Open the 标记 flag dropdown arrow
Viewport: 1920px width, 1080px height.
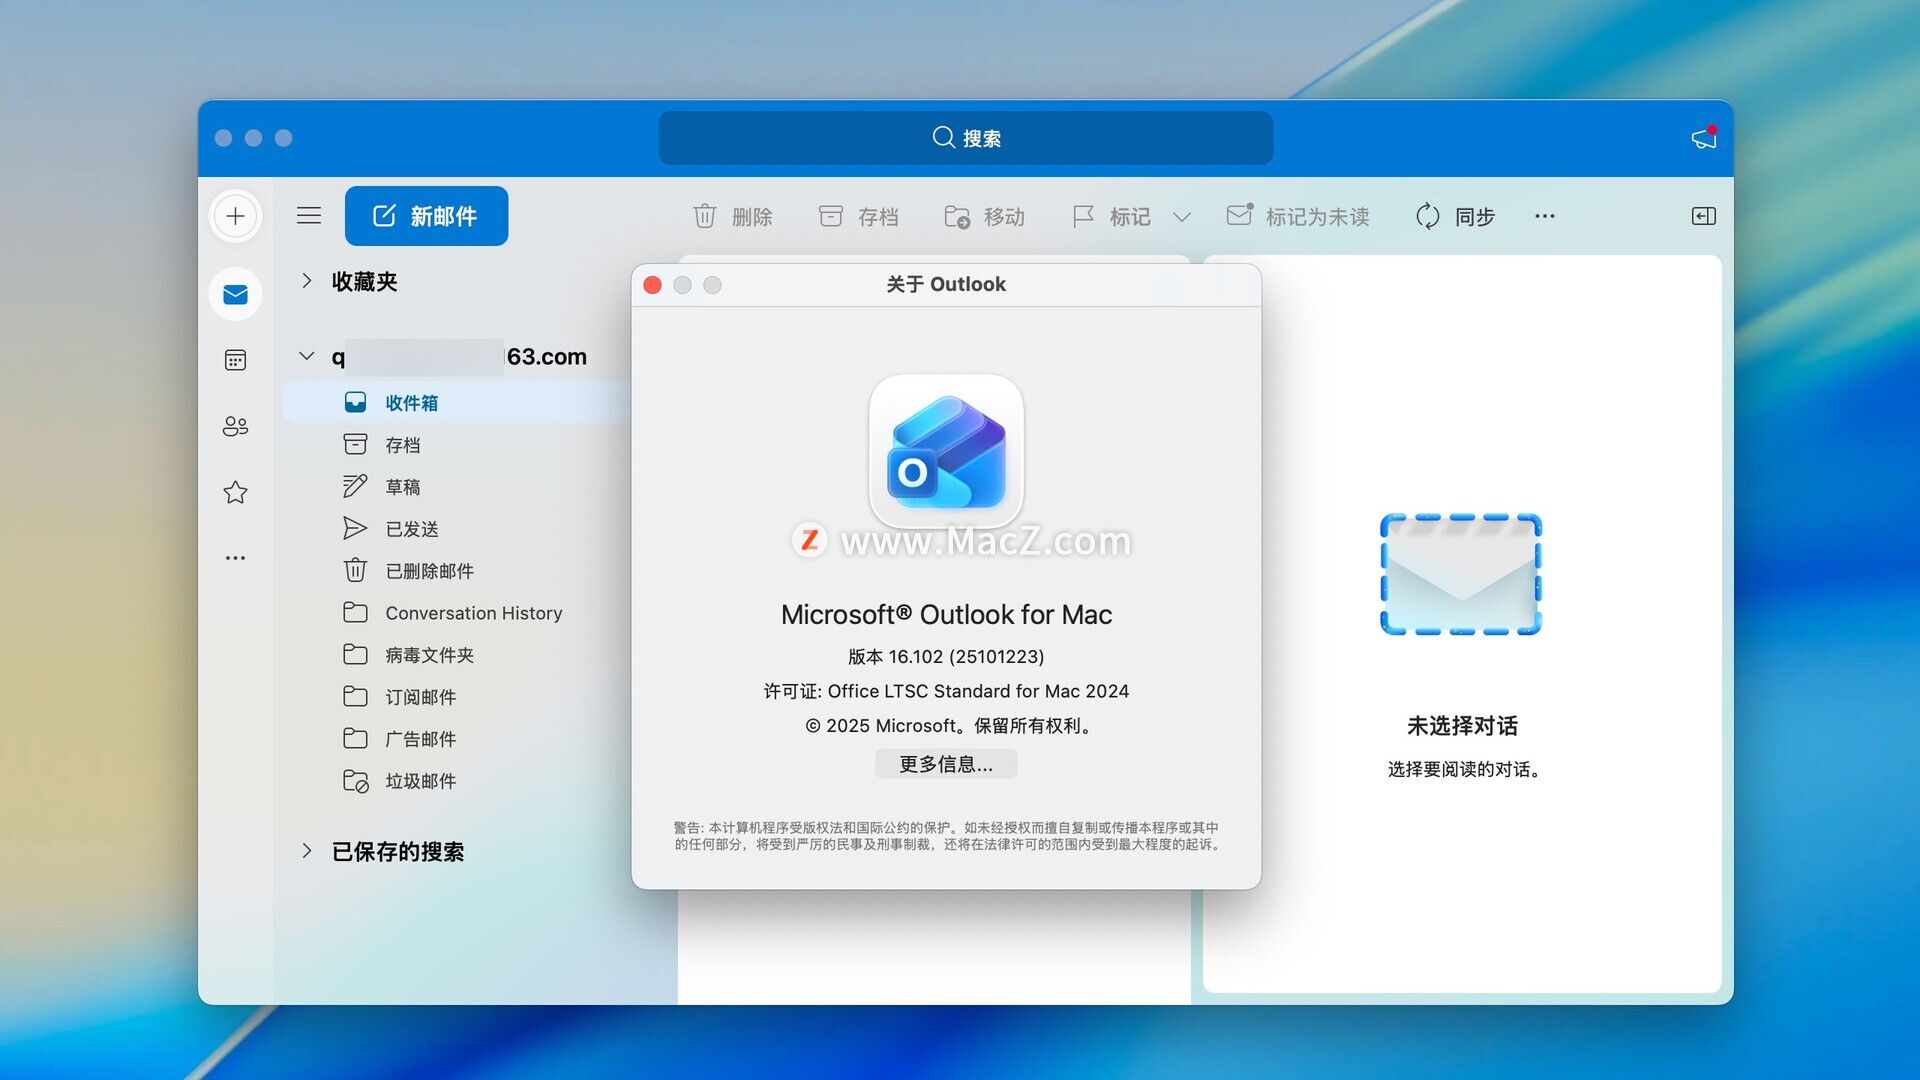1181,217
